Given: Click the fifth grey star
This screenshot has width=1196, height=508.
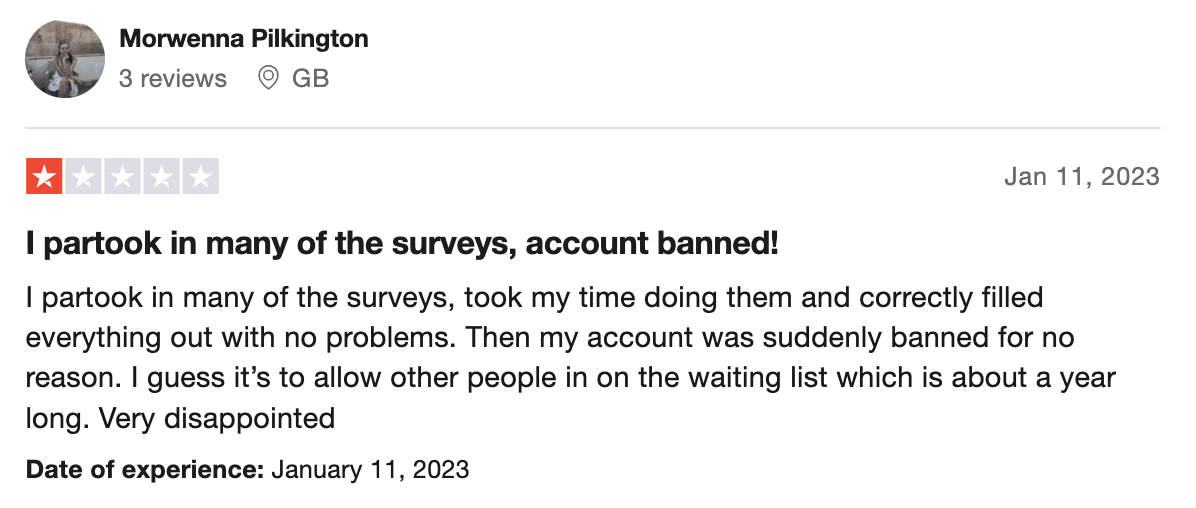Looking at the screenshot, I should point(201,176).
